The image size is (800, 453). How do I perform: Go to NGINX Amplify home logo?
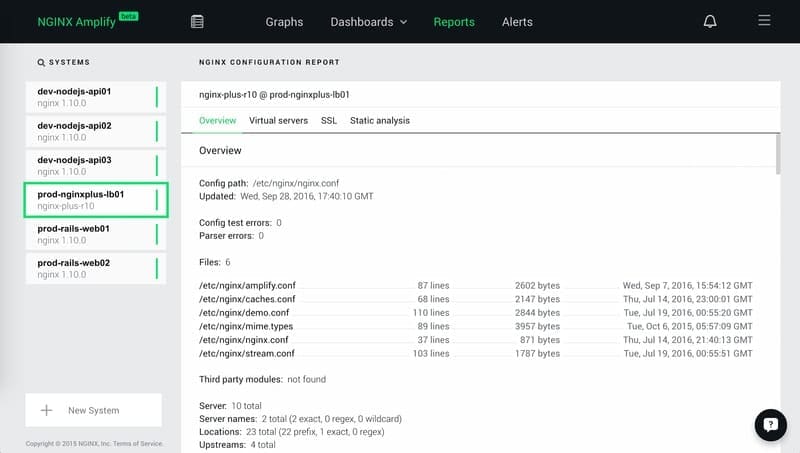tap(87, 21)
